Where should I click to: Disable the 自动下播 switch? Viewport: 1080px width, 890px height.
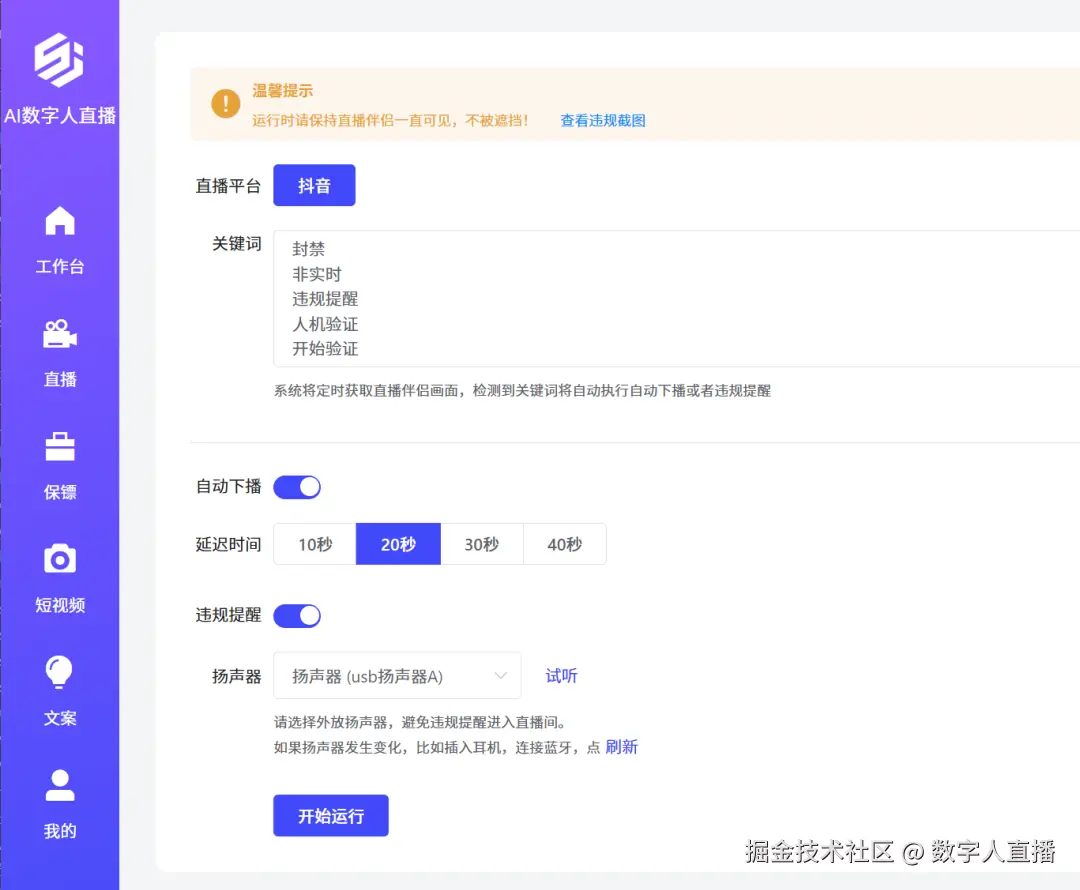point(297,487)
